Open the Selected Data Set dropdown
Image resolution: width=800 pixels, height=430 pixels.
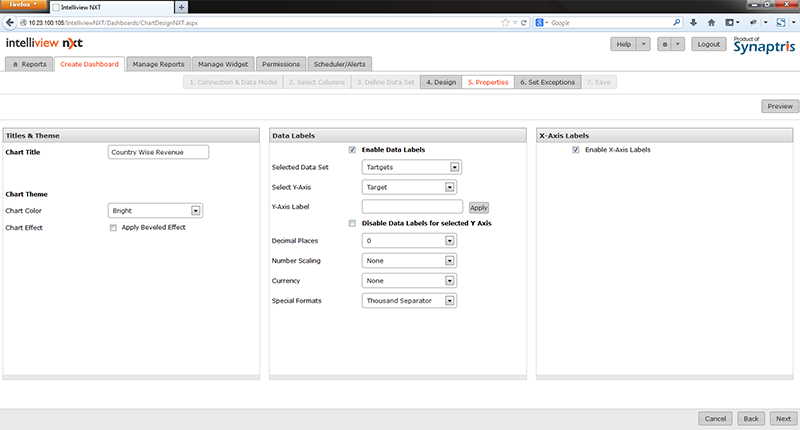(x=410, y=168)
